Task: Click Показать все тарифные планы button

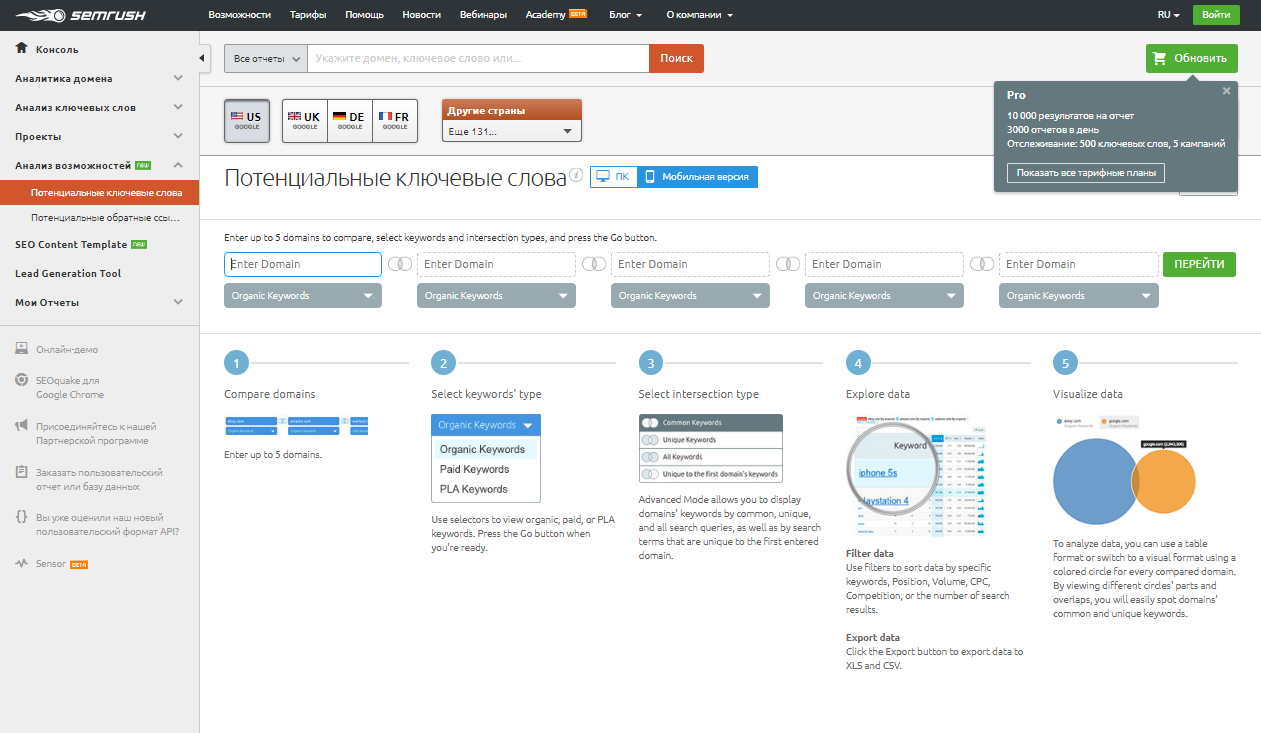Action: (x=1085, y=173)
